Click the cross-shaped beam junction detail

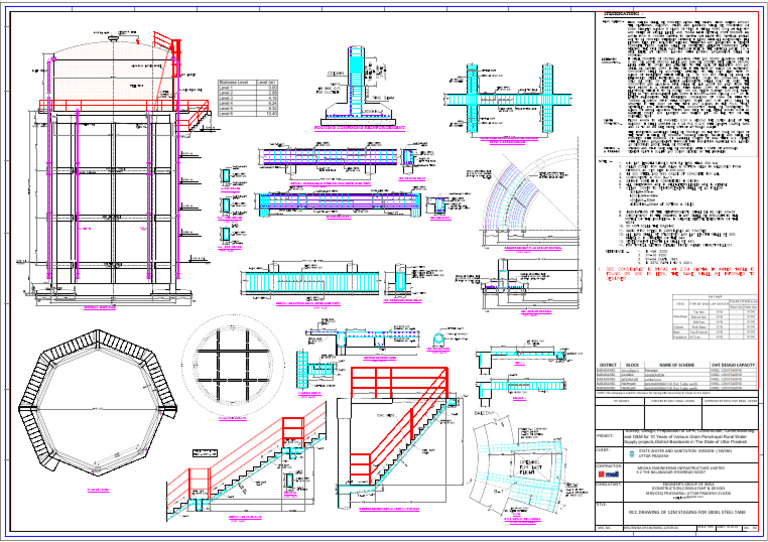click(x=509, y=99)
